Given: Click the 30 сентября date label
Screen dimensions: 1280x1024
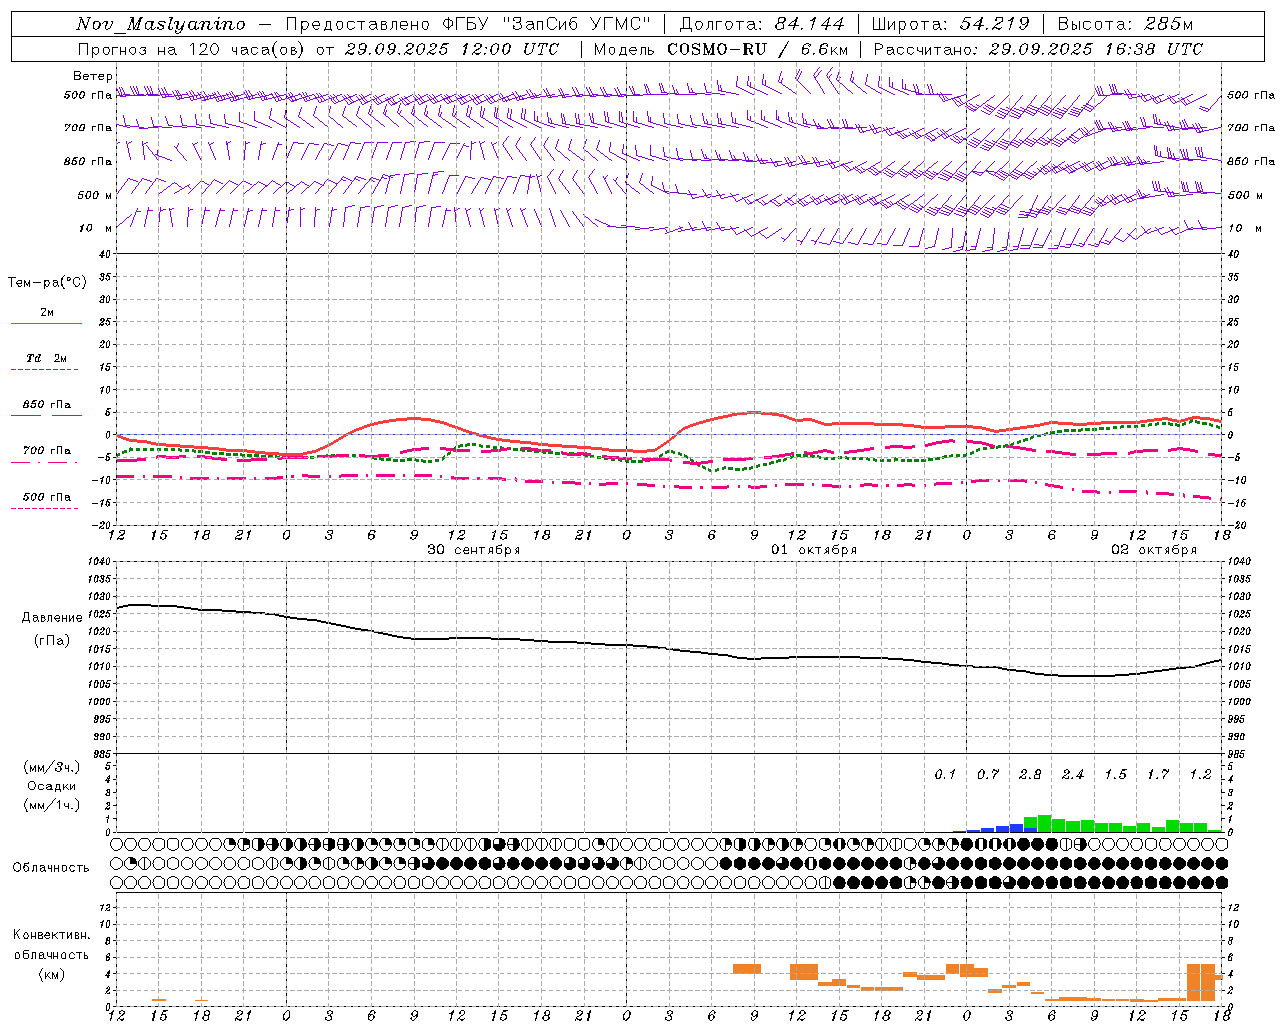Looking at the screenshot, I should [x=474, y=550].
